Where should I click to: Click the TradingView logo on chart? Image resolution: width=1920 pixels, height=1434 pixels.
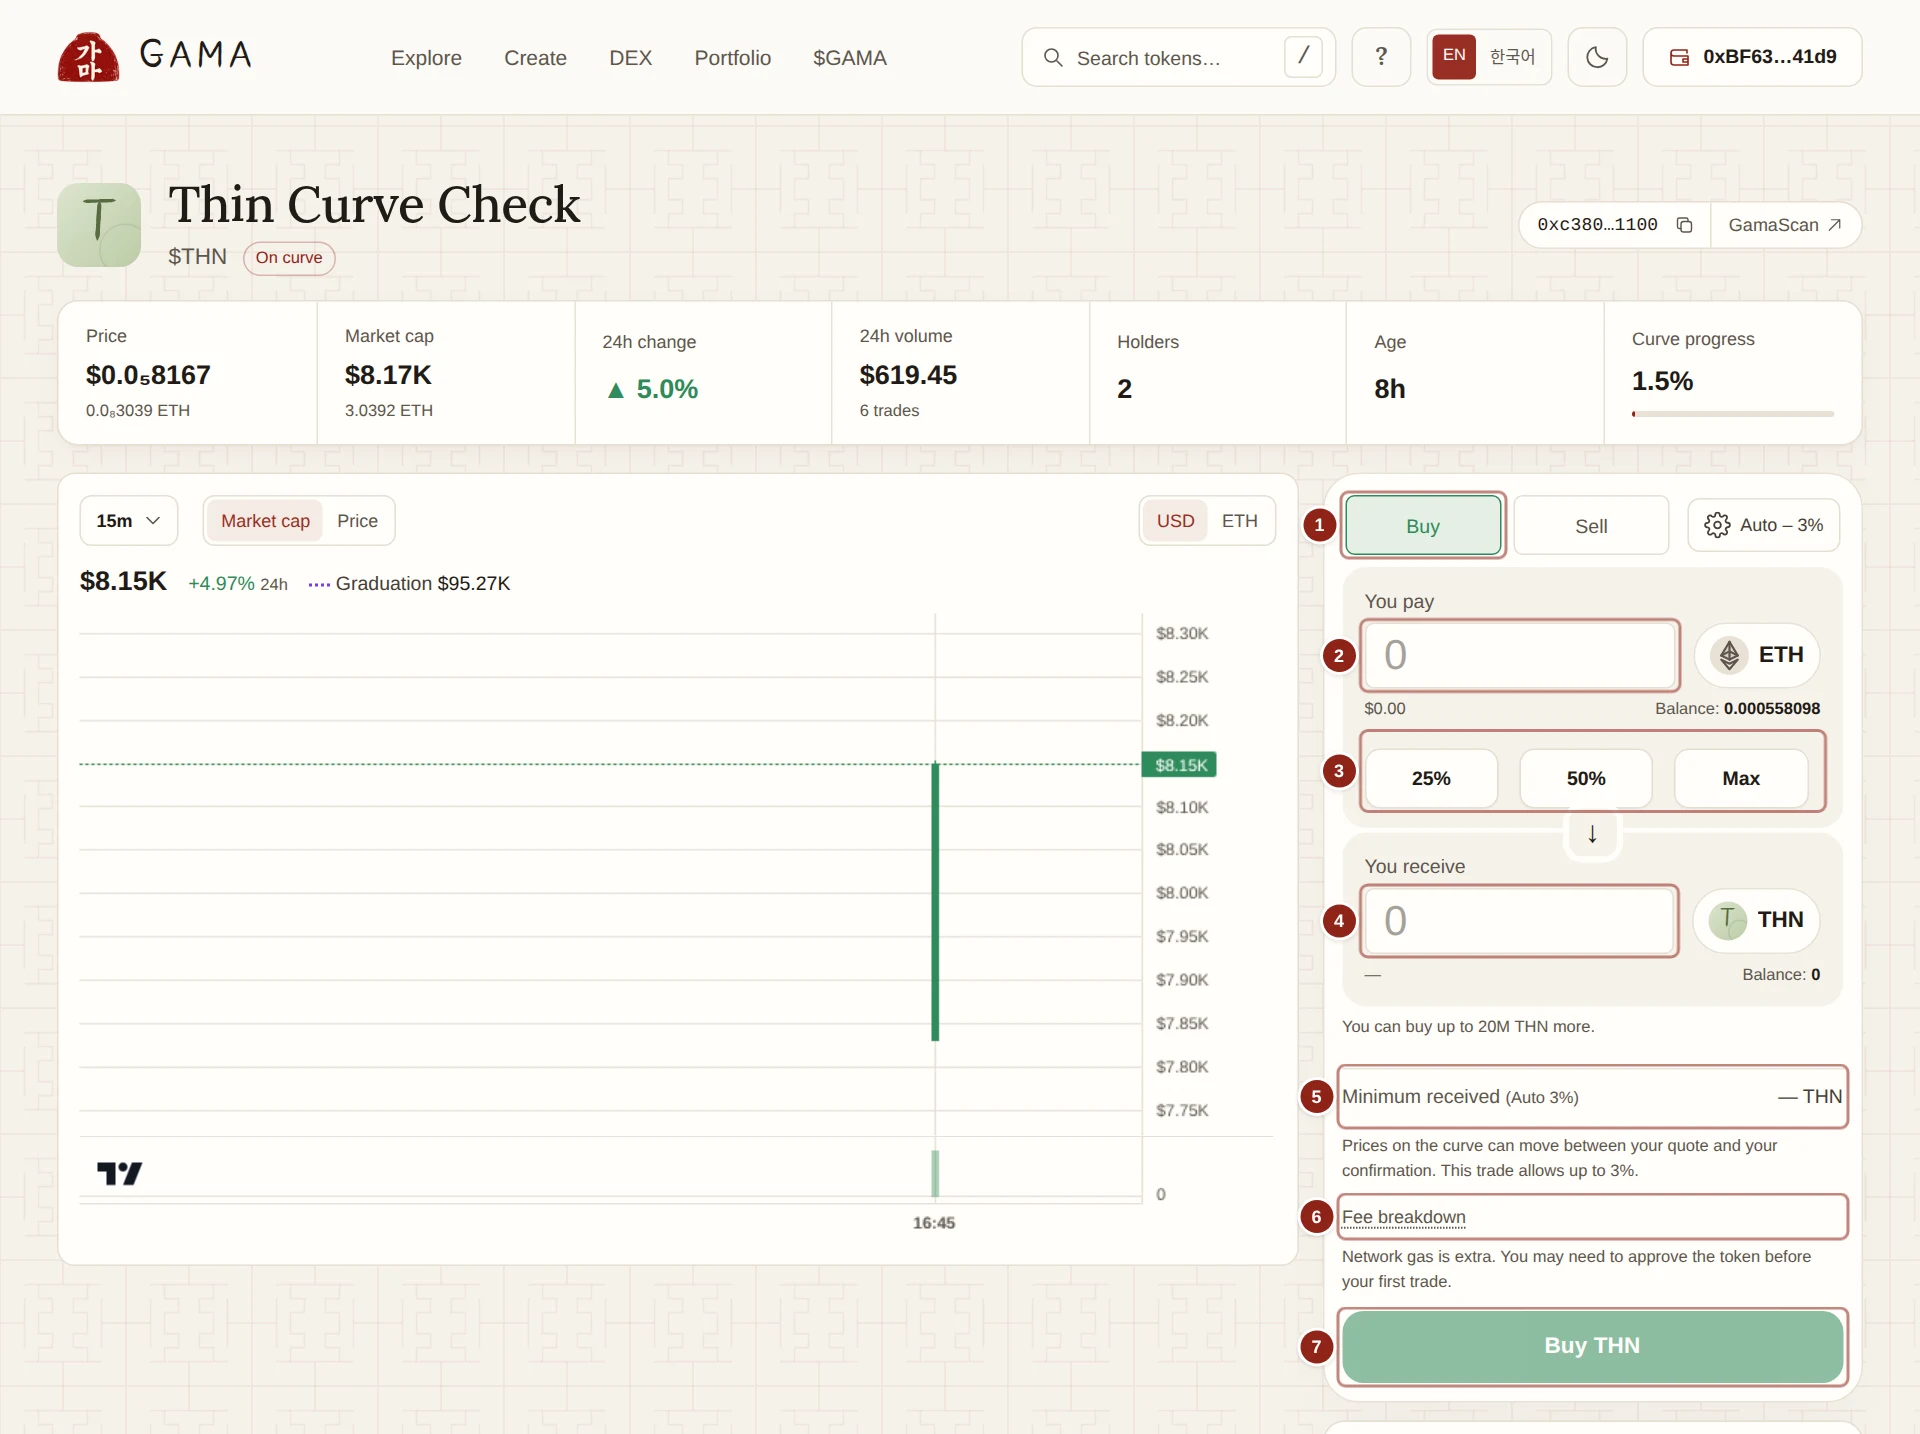coord(119,1173)
